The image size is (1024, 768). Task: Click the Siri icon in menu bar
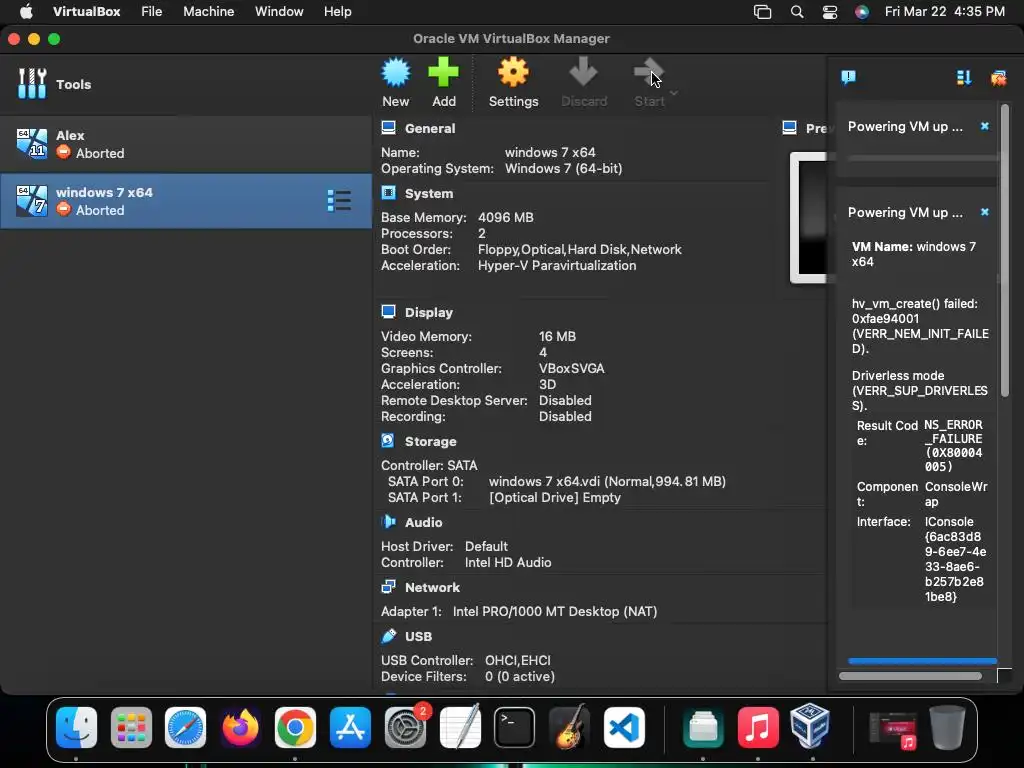point(862,12)
